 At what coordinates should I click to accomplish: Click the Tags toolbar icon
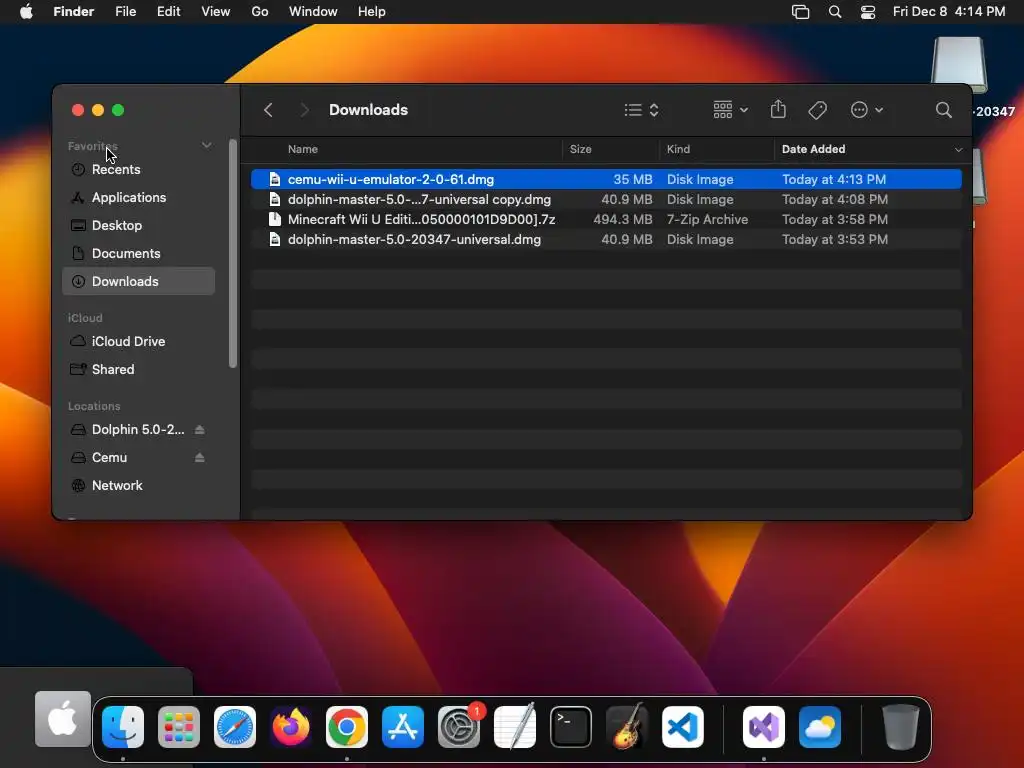point(817,110)
